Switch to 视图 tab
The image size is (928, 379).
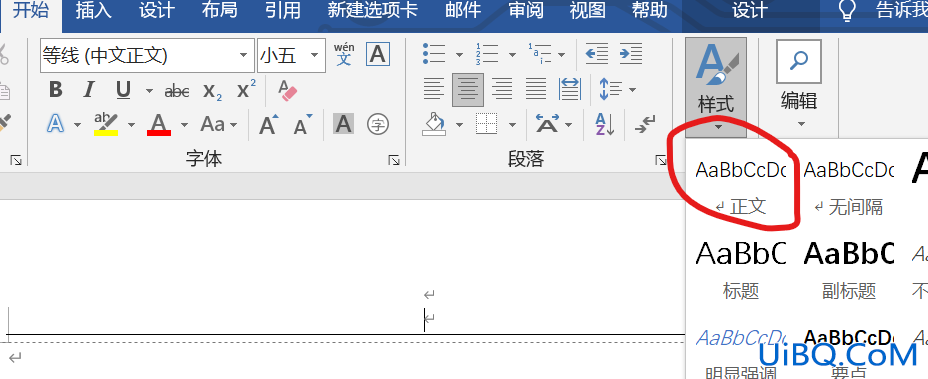click(588, 10)
